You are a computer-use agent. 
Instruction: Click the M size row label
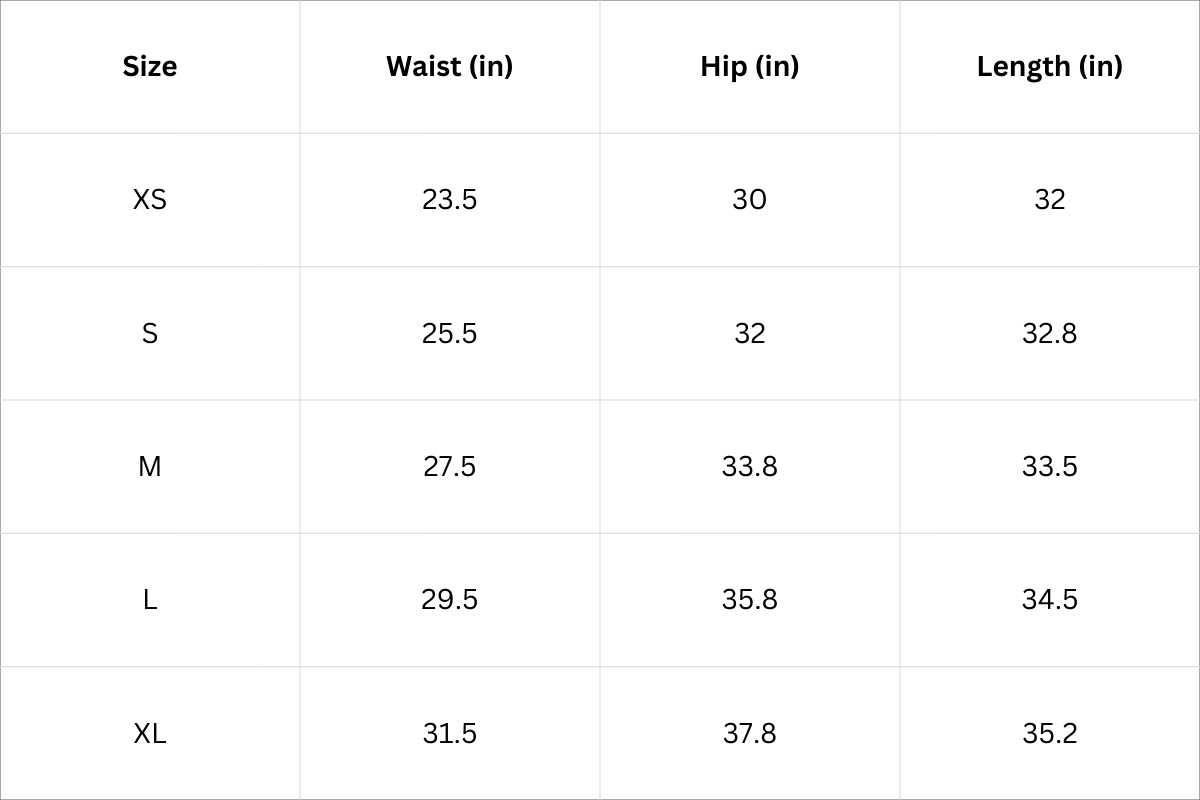point(150,466)
